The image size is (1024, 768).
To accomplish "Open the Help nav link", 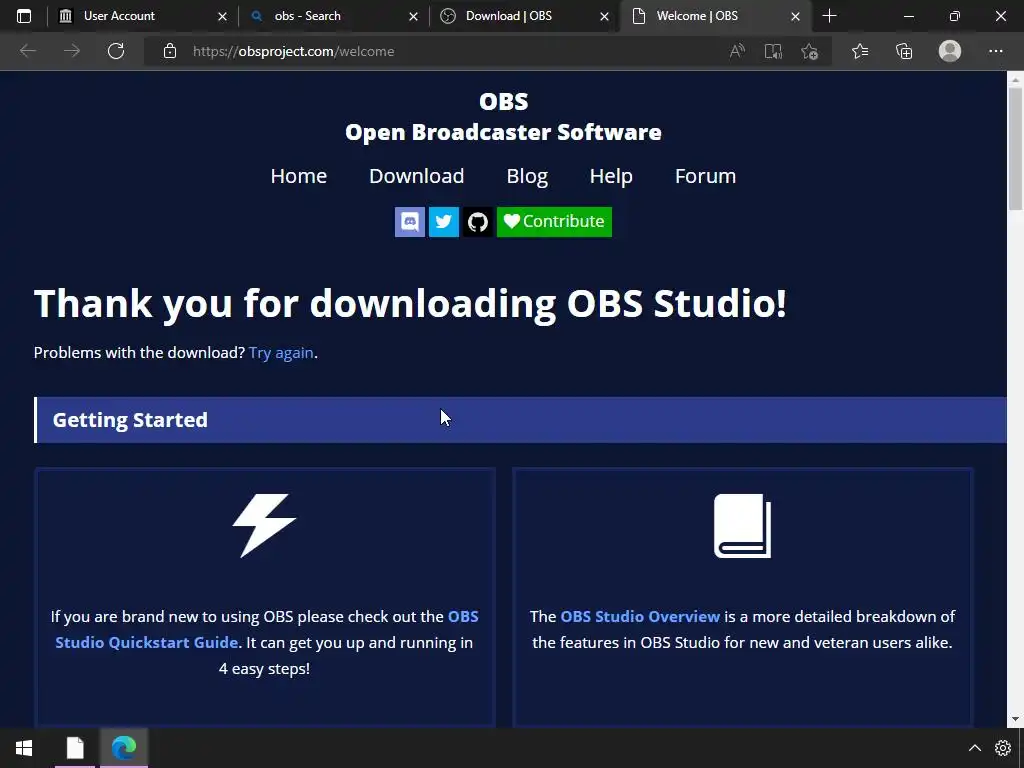I will 611,176.
